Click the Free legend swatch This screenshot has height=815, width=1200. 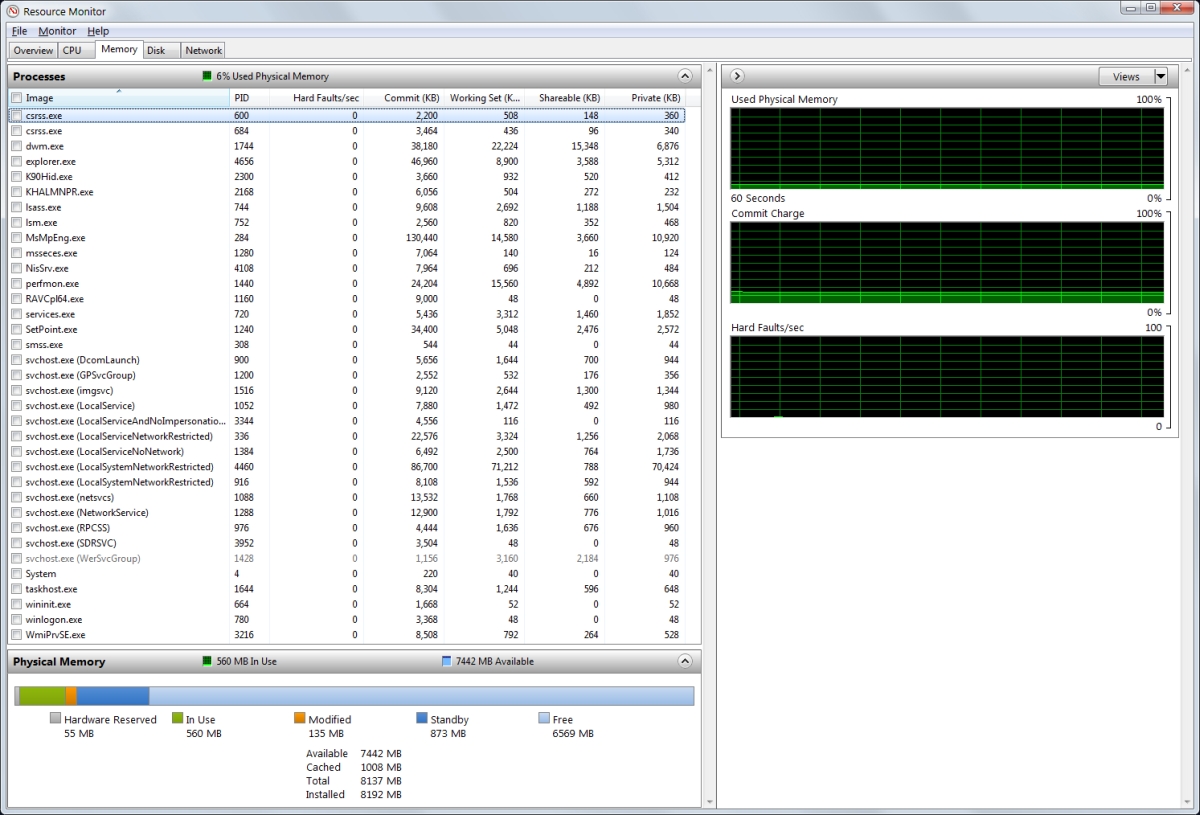(543, 718)
